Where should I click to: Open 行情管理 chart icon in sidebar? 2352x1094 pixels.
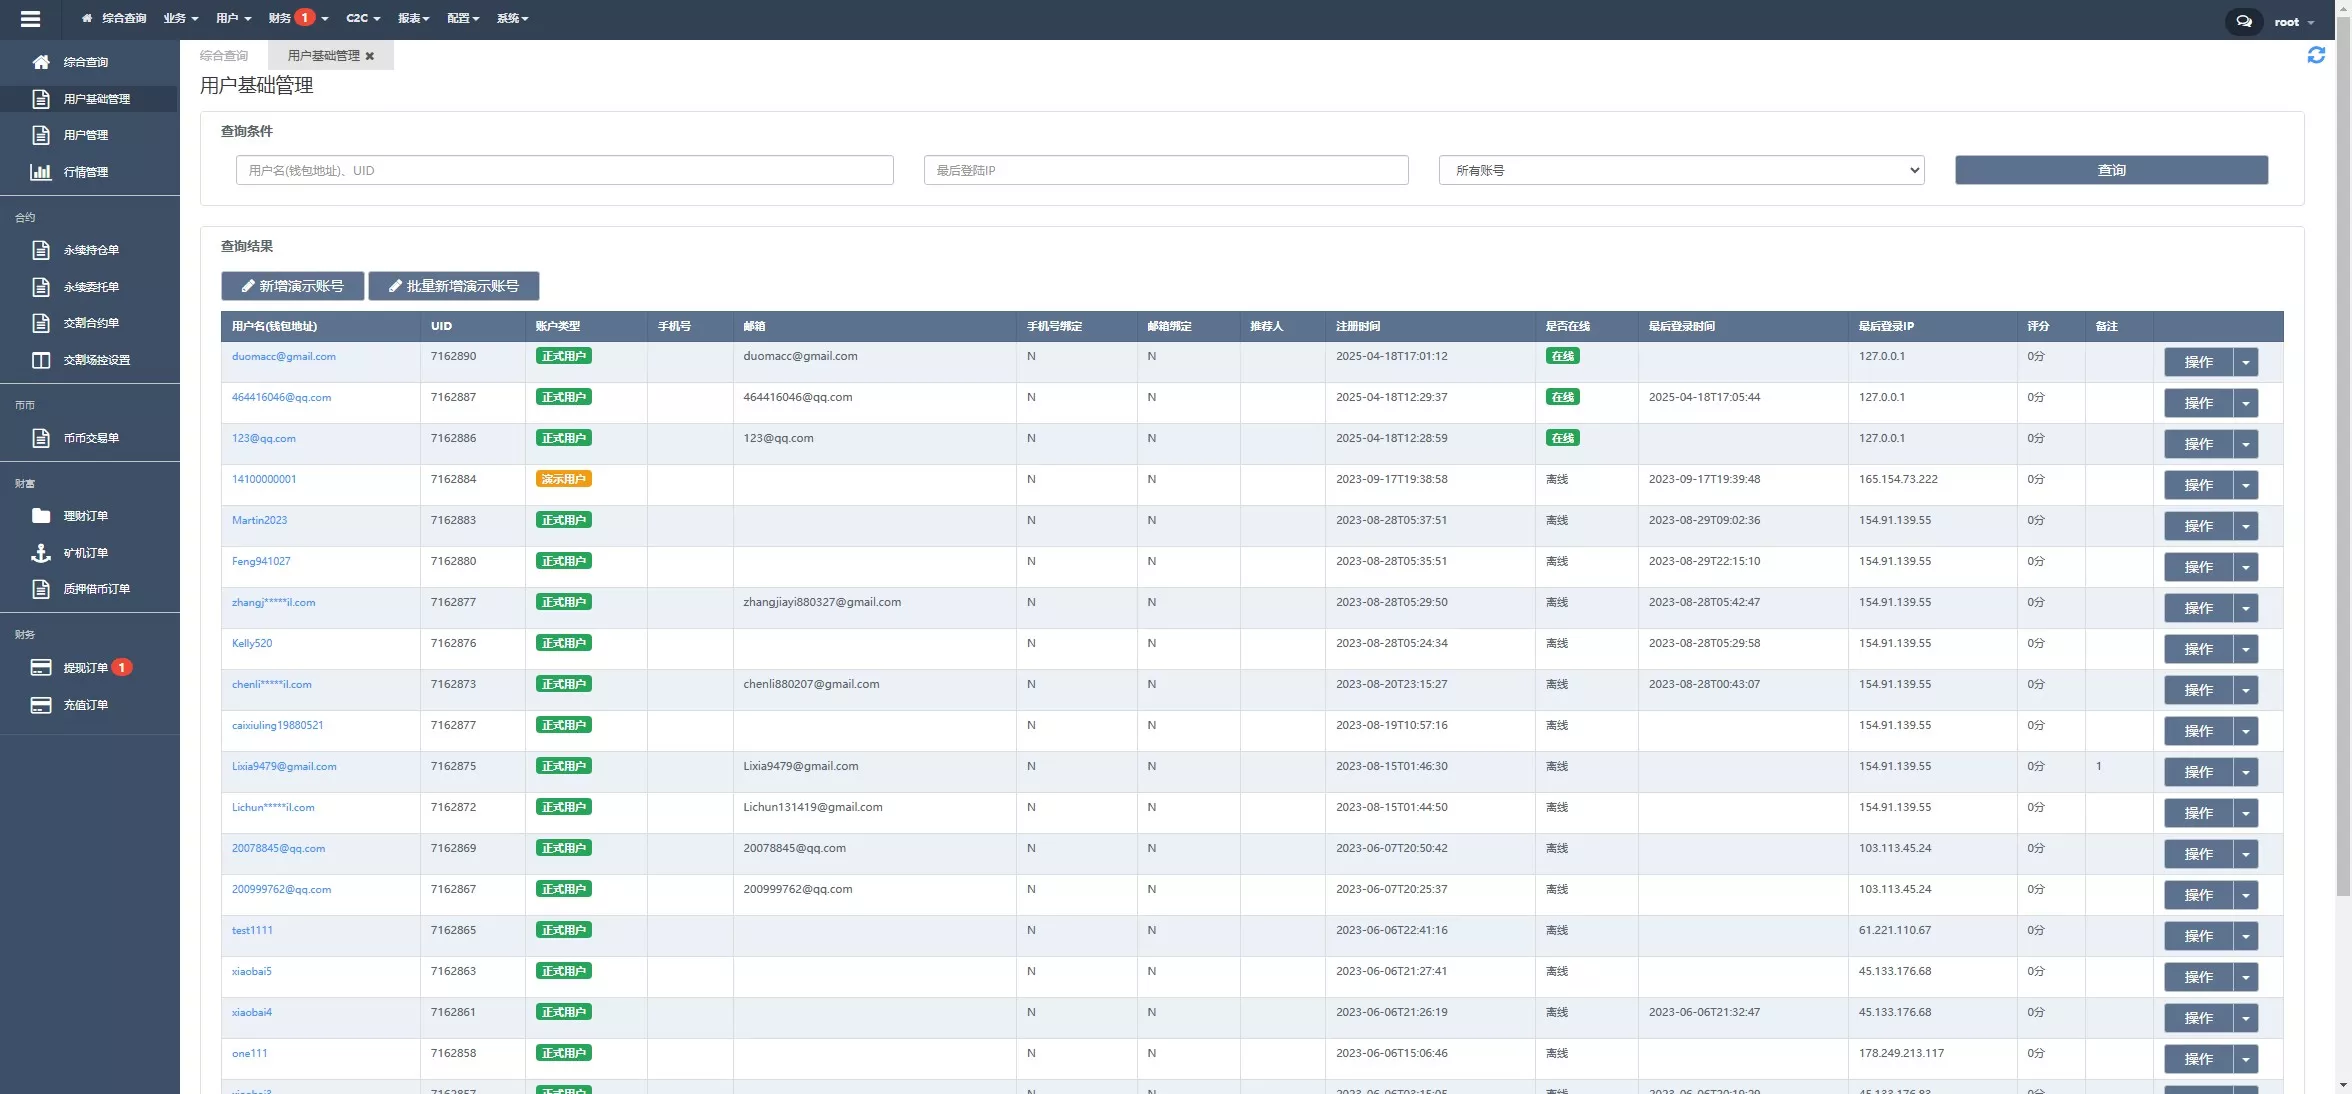click(x=41, y=172)
